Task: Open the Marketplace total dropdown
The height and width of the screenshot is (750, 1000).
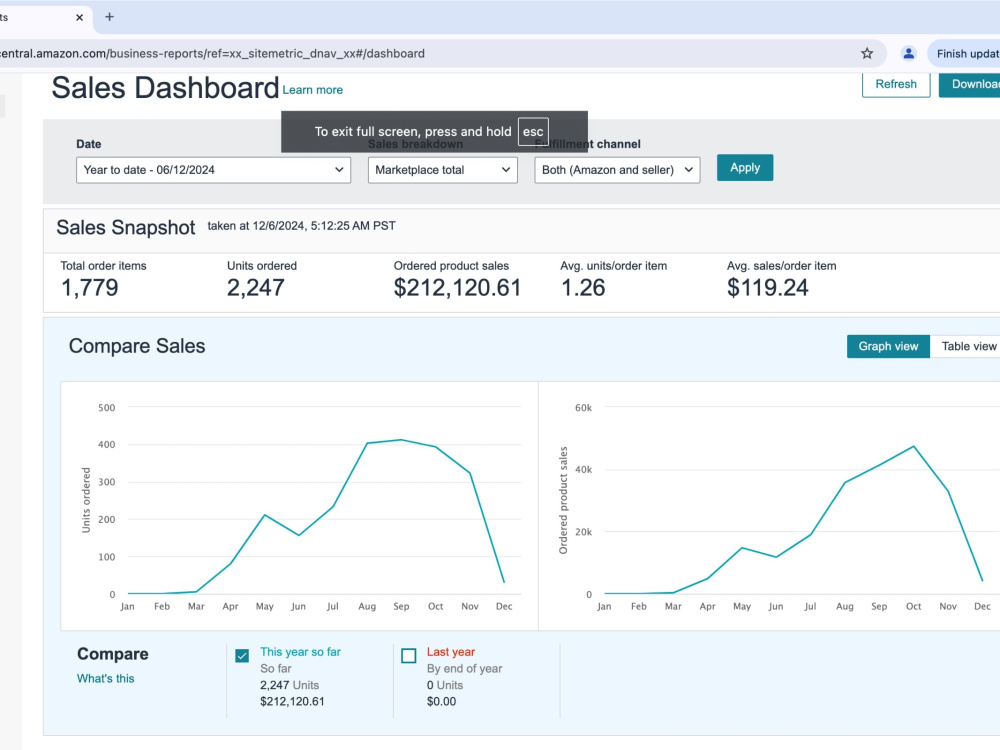Action: point(443,170)
